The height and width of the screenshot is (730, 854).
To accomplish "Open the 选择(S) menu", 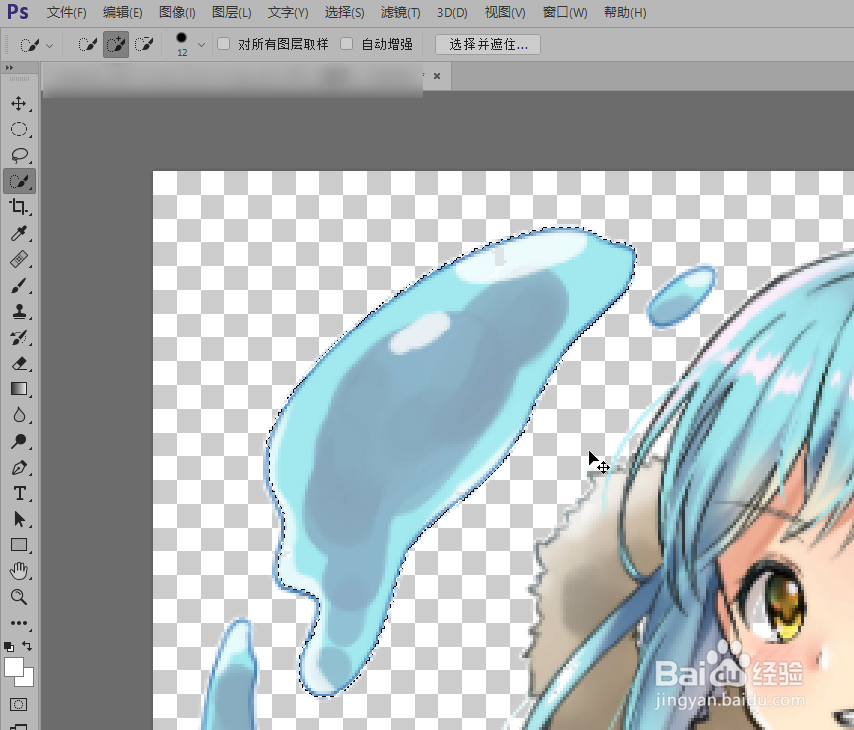I will click(x=344, y=13).
